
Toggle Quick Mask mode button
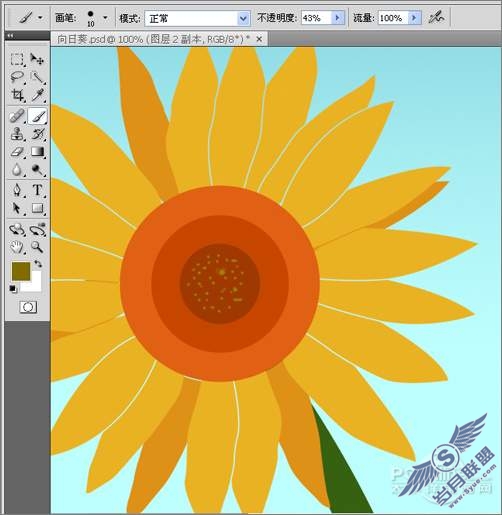coord(28,307)
